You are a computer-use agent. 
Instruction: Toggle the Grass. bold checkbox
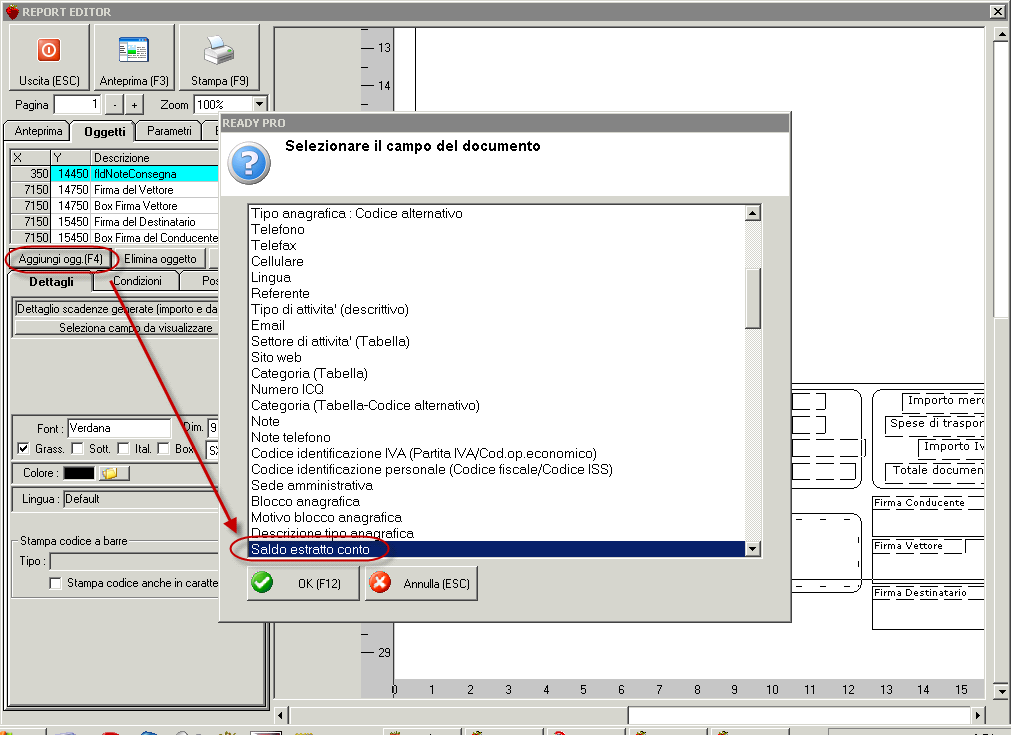pos(23,449)
